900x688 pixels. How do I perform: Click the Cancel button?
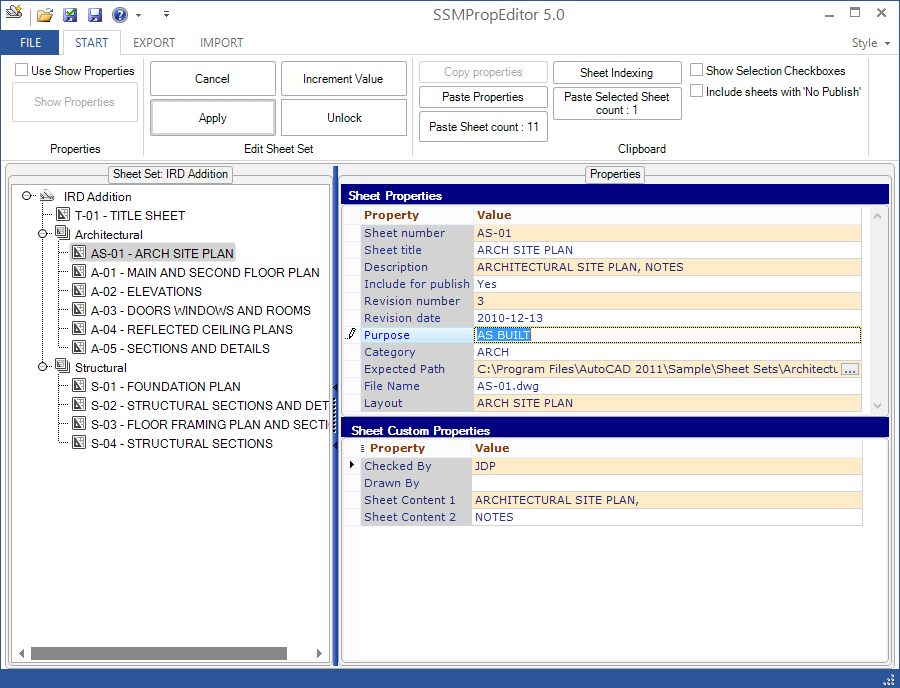212,79
